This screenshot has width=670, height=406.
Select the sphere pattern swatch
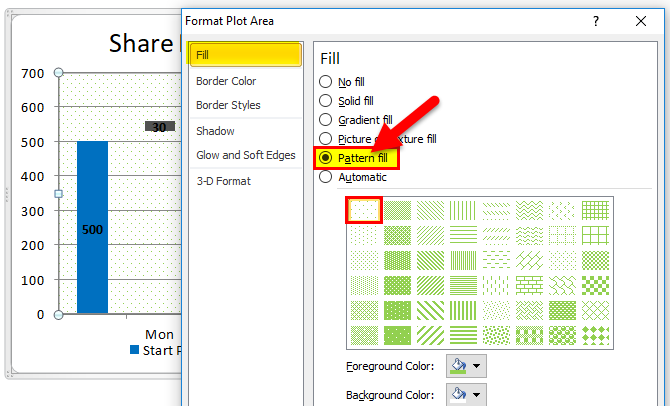[562, 335]
